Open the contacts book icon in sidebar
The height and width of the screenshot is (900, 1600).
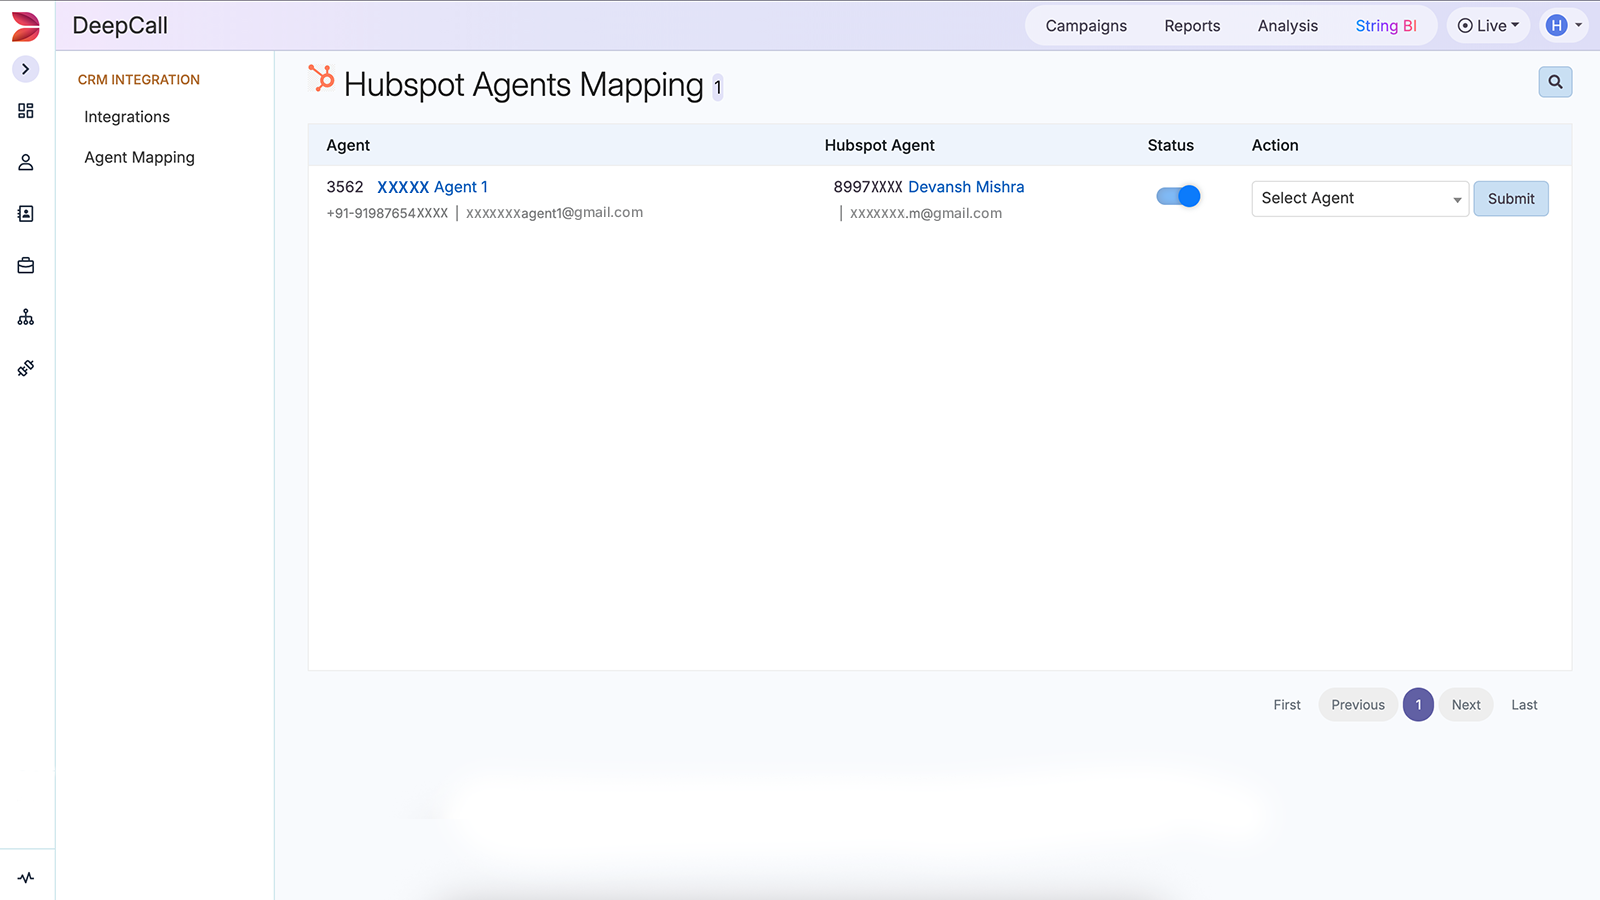[x=26, y=214]
